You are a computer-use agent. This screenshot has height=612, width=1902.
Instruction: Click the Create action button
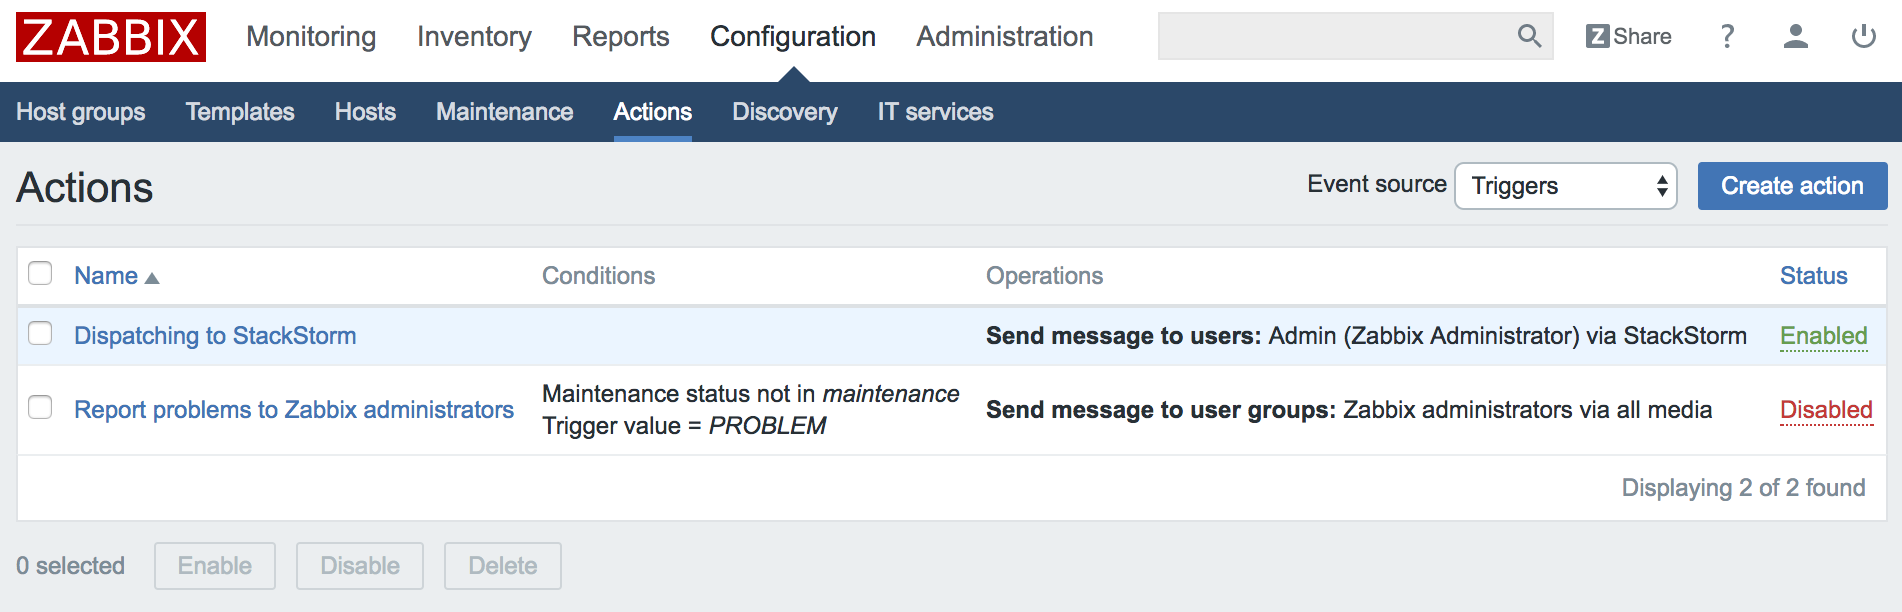click(1792, 186)
